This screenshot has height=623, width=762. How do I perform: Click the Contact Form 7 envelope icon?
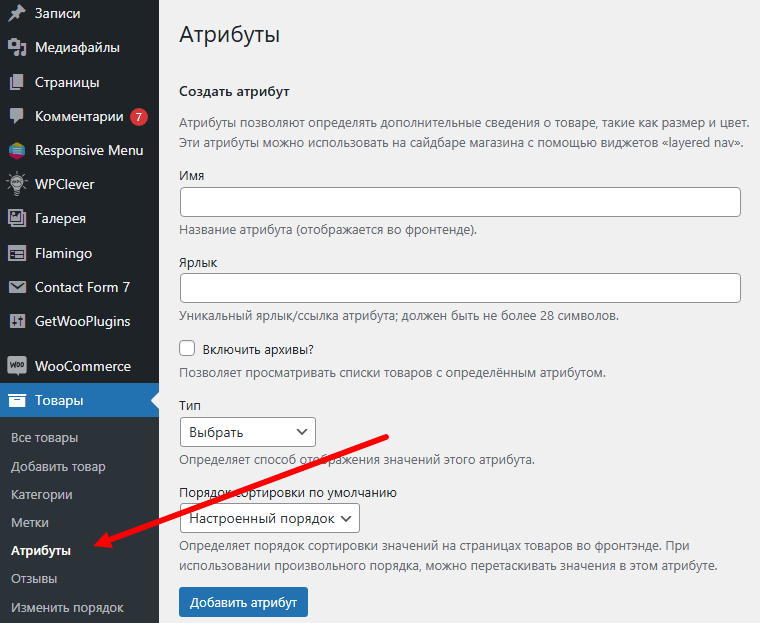[17, 287]
